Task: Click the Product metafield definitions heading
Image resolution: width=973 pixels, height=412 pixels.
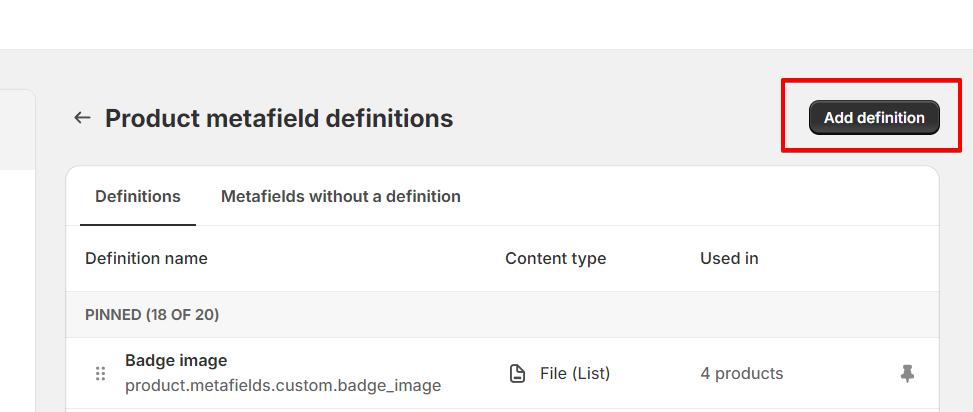Action: [x=279, y=118]
